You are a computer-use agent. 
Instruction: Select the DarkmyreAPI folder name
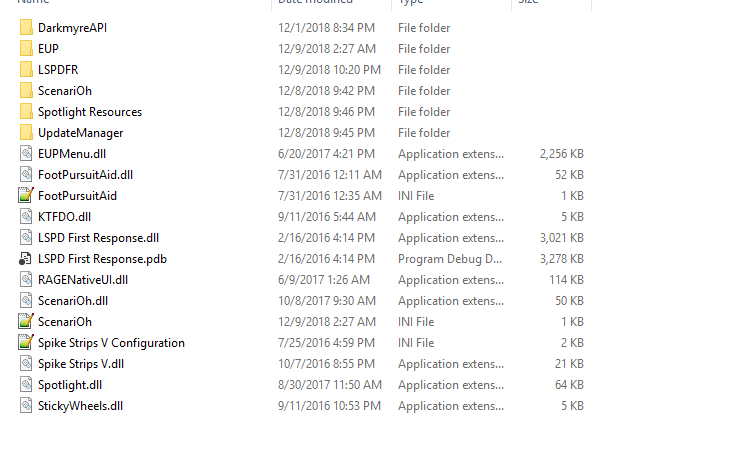coord(73,28)
